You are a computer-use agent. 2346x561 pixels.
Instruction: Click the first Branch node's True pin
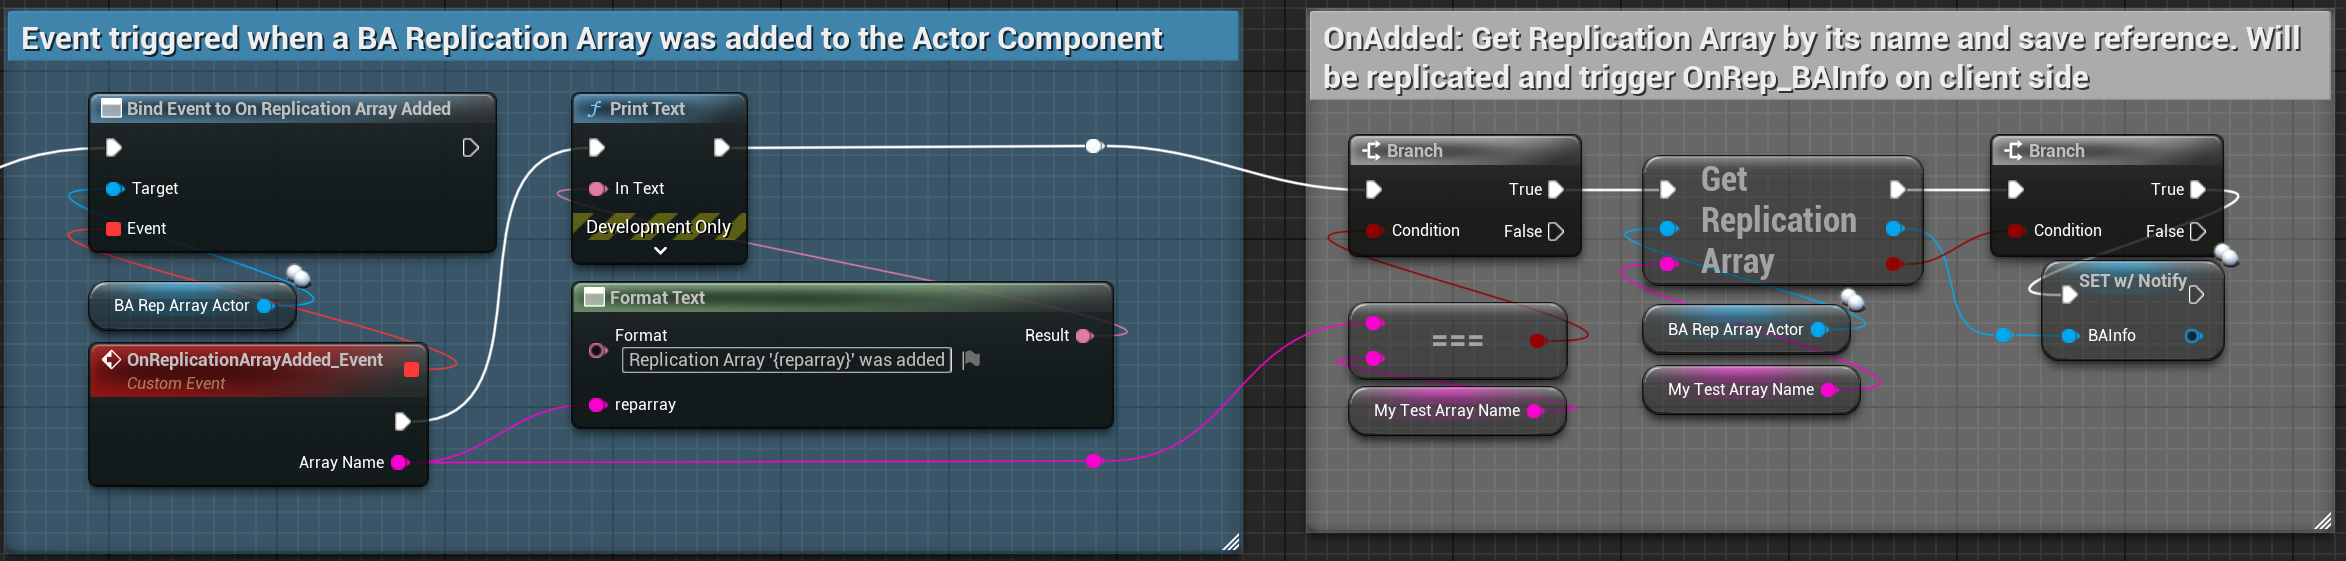pos(1556,190)
